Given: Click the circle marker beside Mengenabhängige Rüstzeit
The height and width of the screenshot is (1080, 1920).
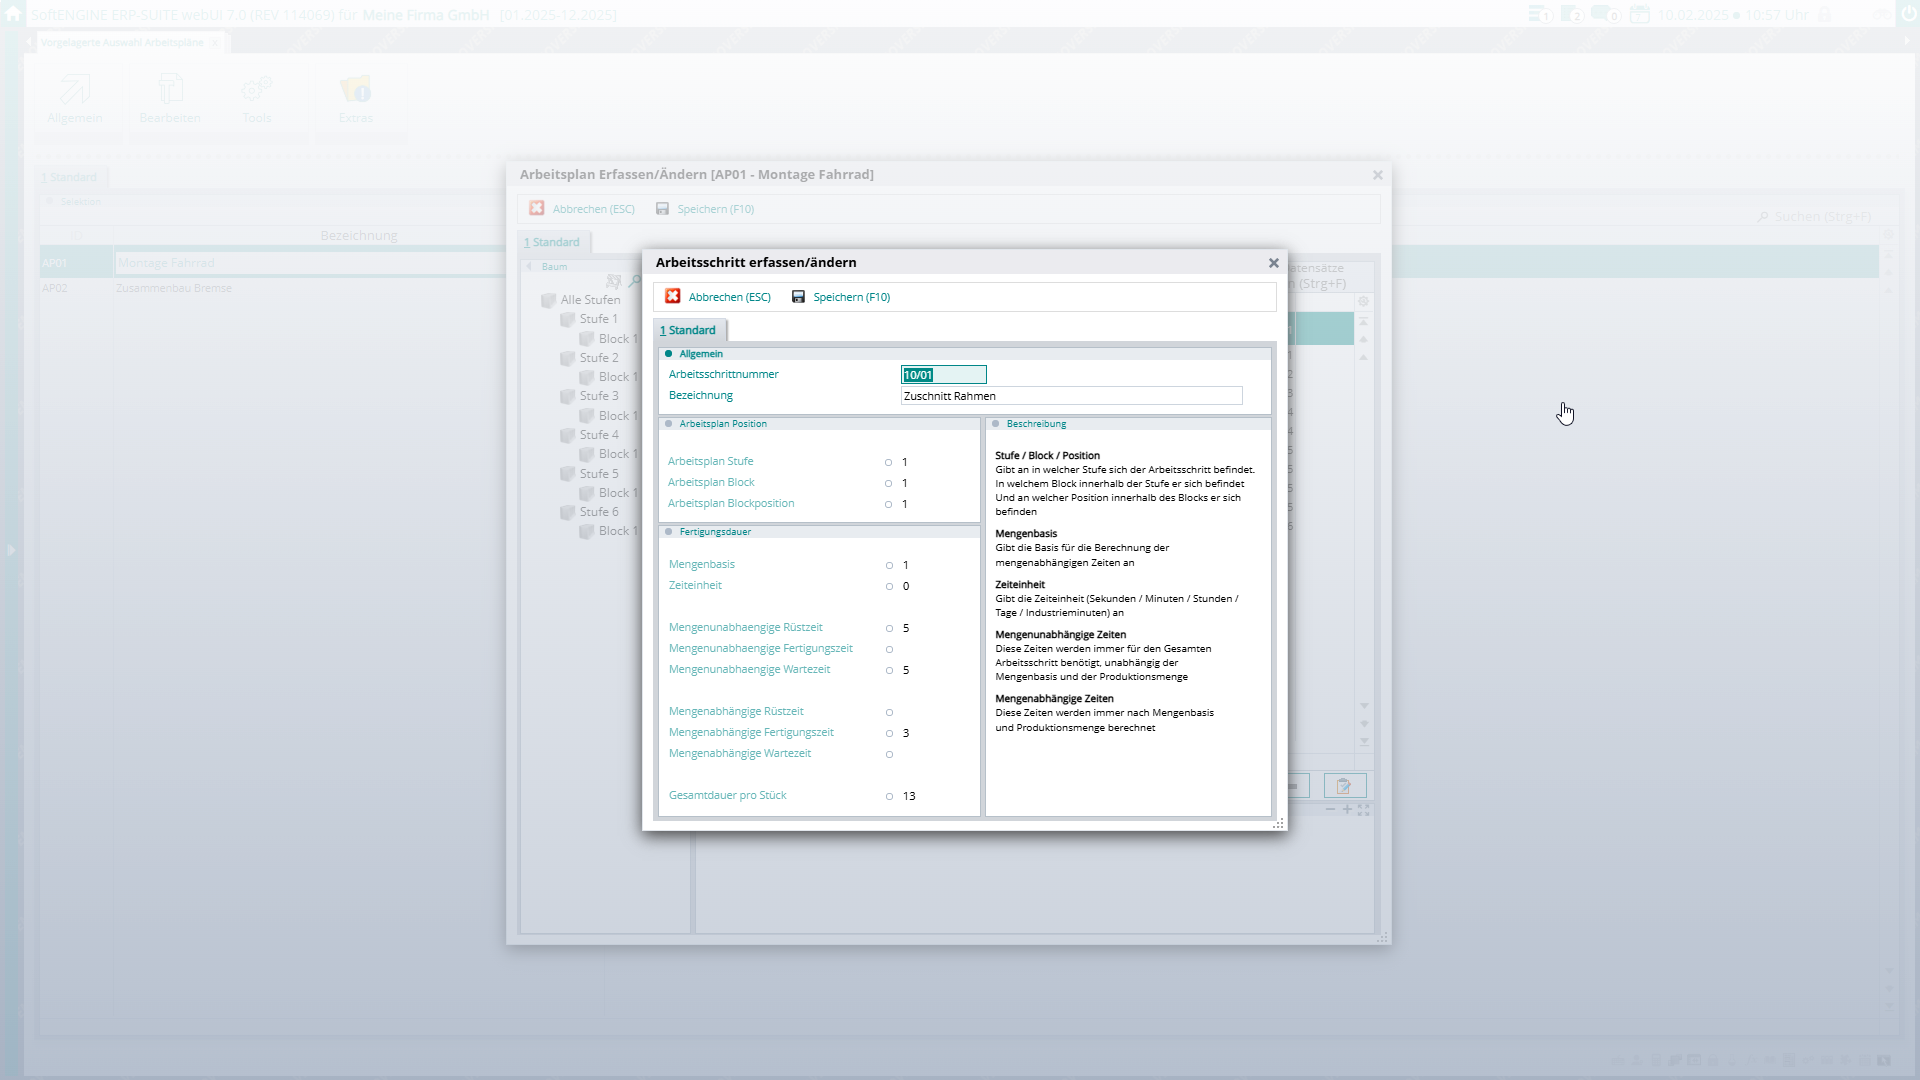Looking at the screenshot, I should point(889,712).
